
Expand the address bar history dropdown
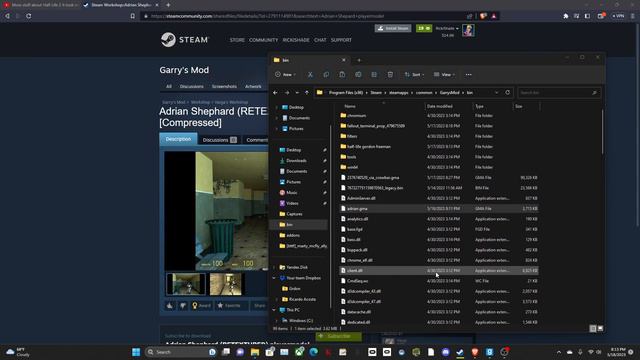(496, 93)
